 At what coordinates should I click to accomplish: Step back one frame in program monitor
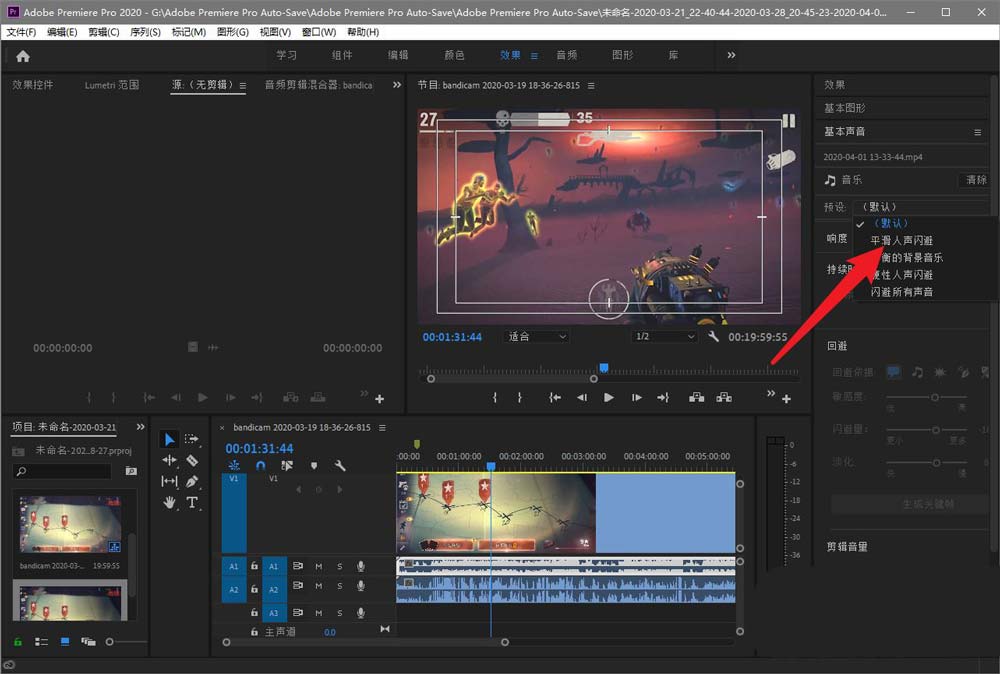click(x=582, y=397)
